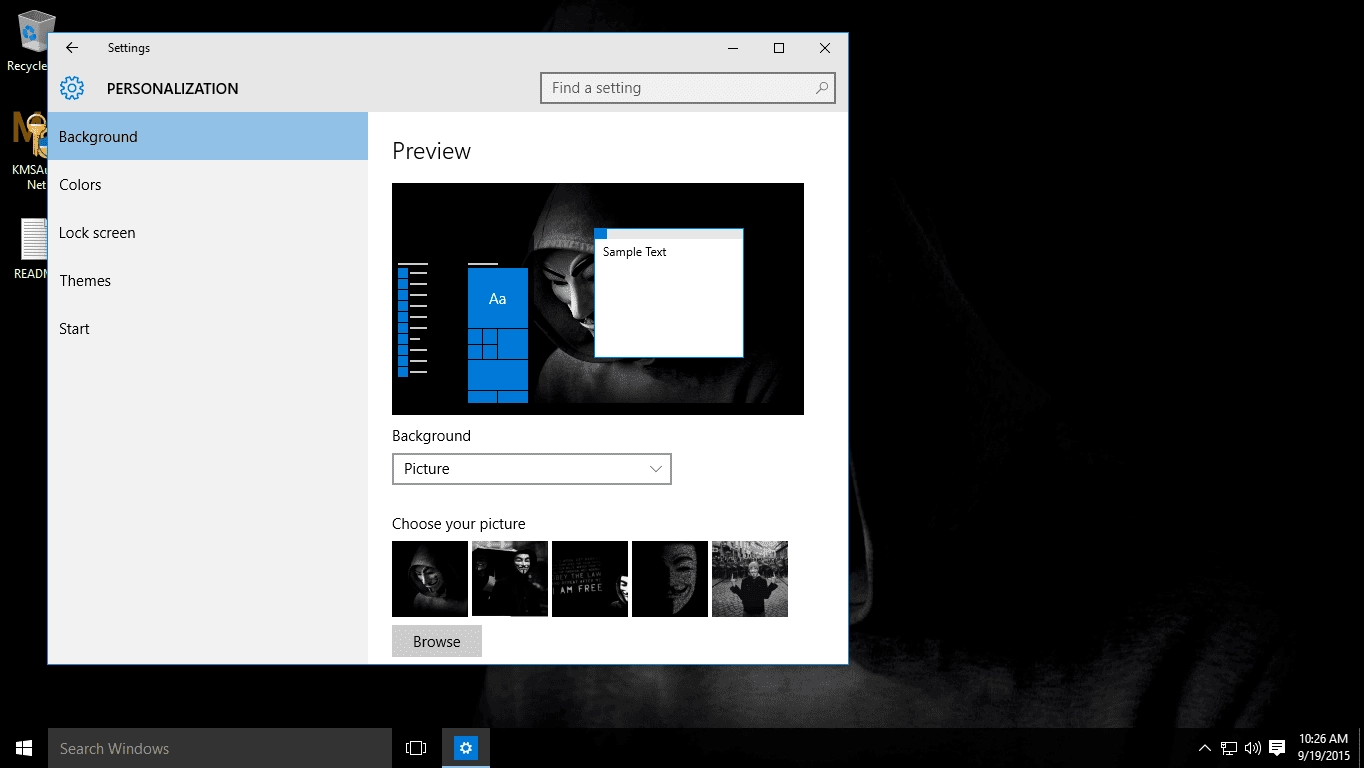Minimize the Settings window
1364x768 pixels.
pyautogui.click(x=733, y=48)
